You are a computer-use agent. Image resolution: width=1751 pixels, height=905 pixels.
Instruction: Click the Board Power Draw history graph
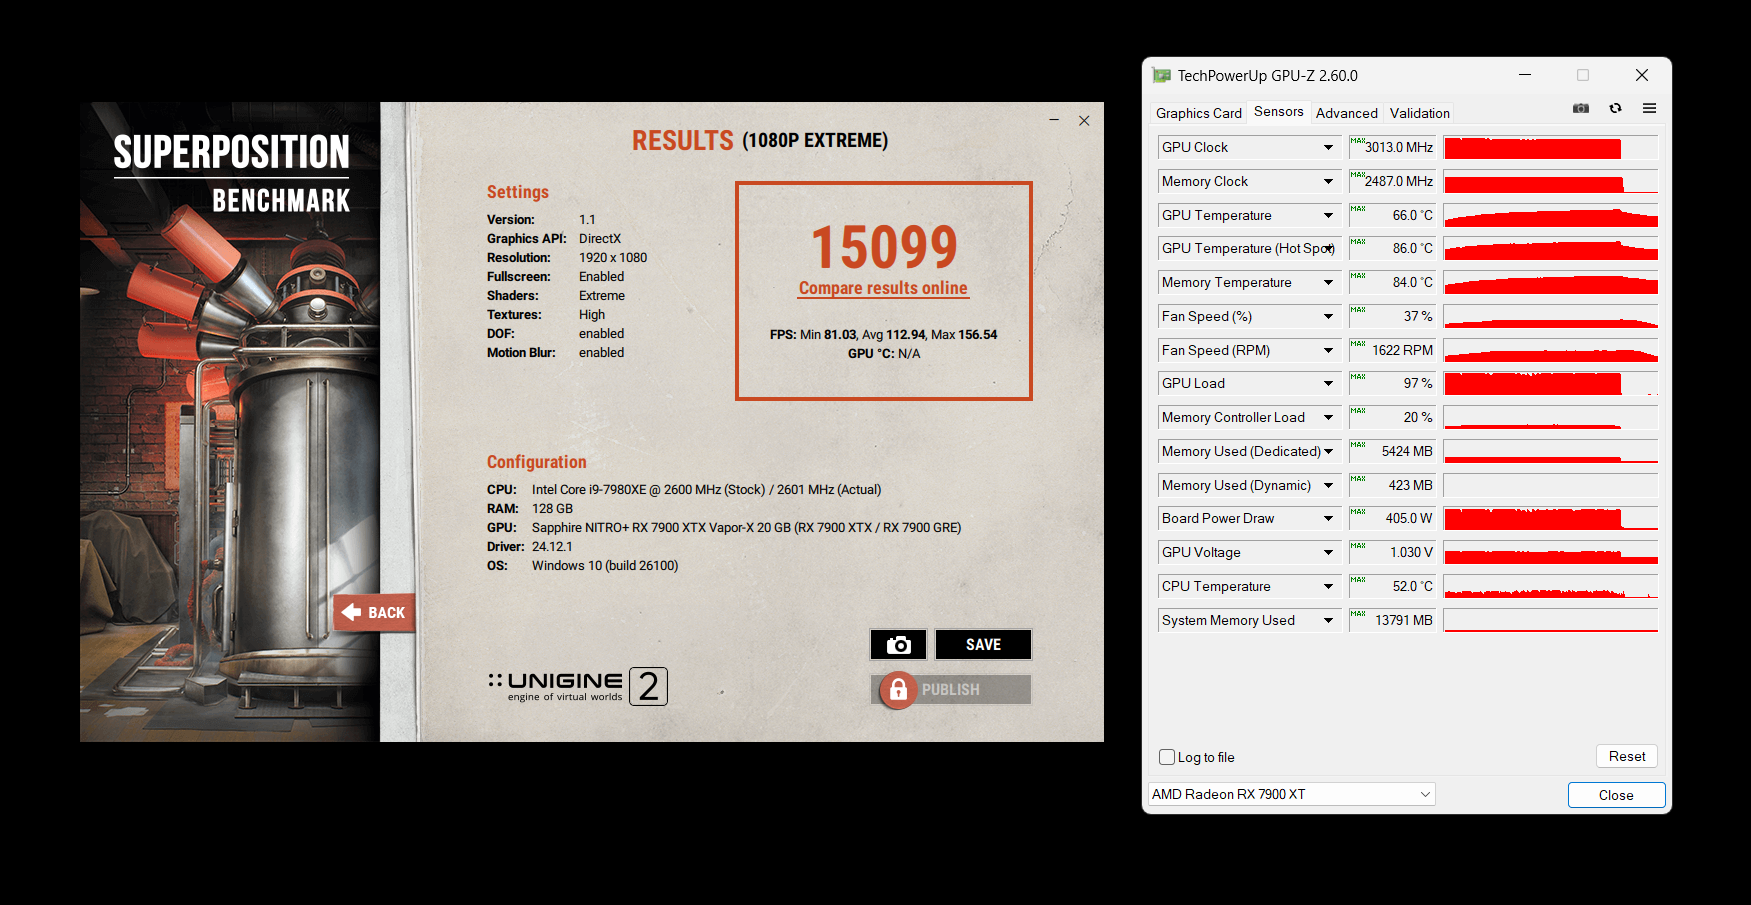(x=1551, y=518)
